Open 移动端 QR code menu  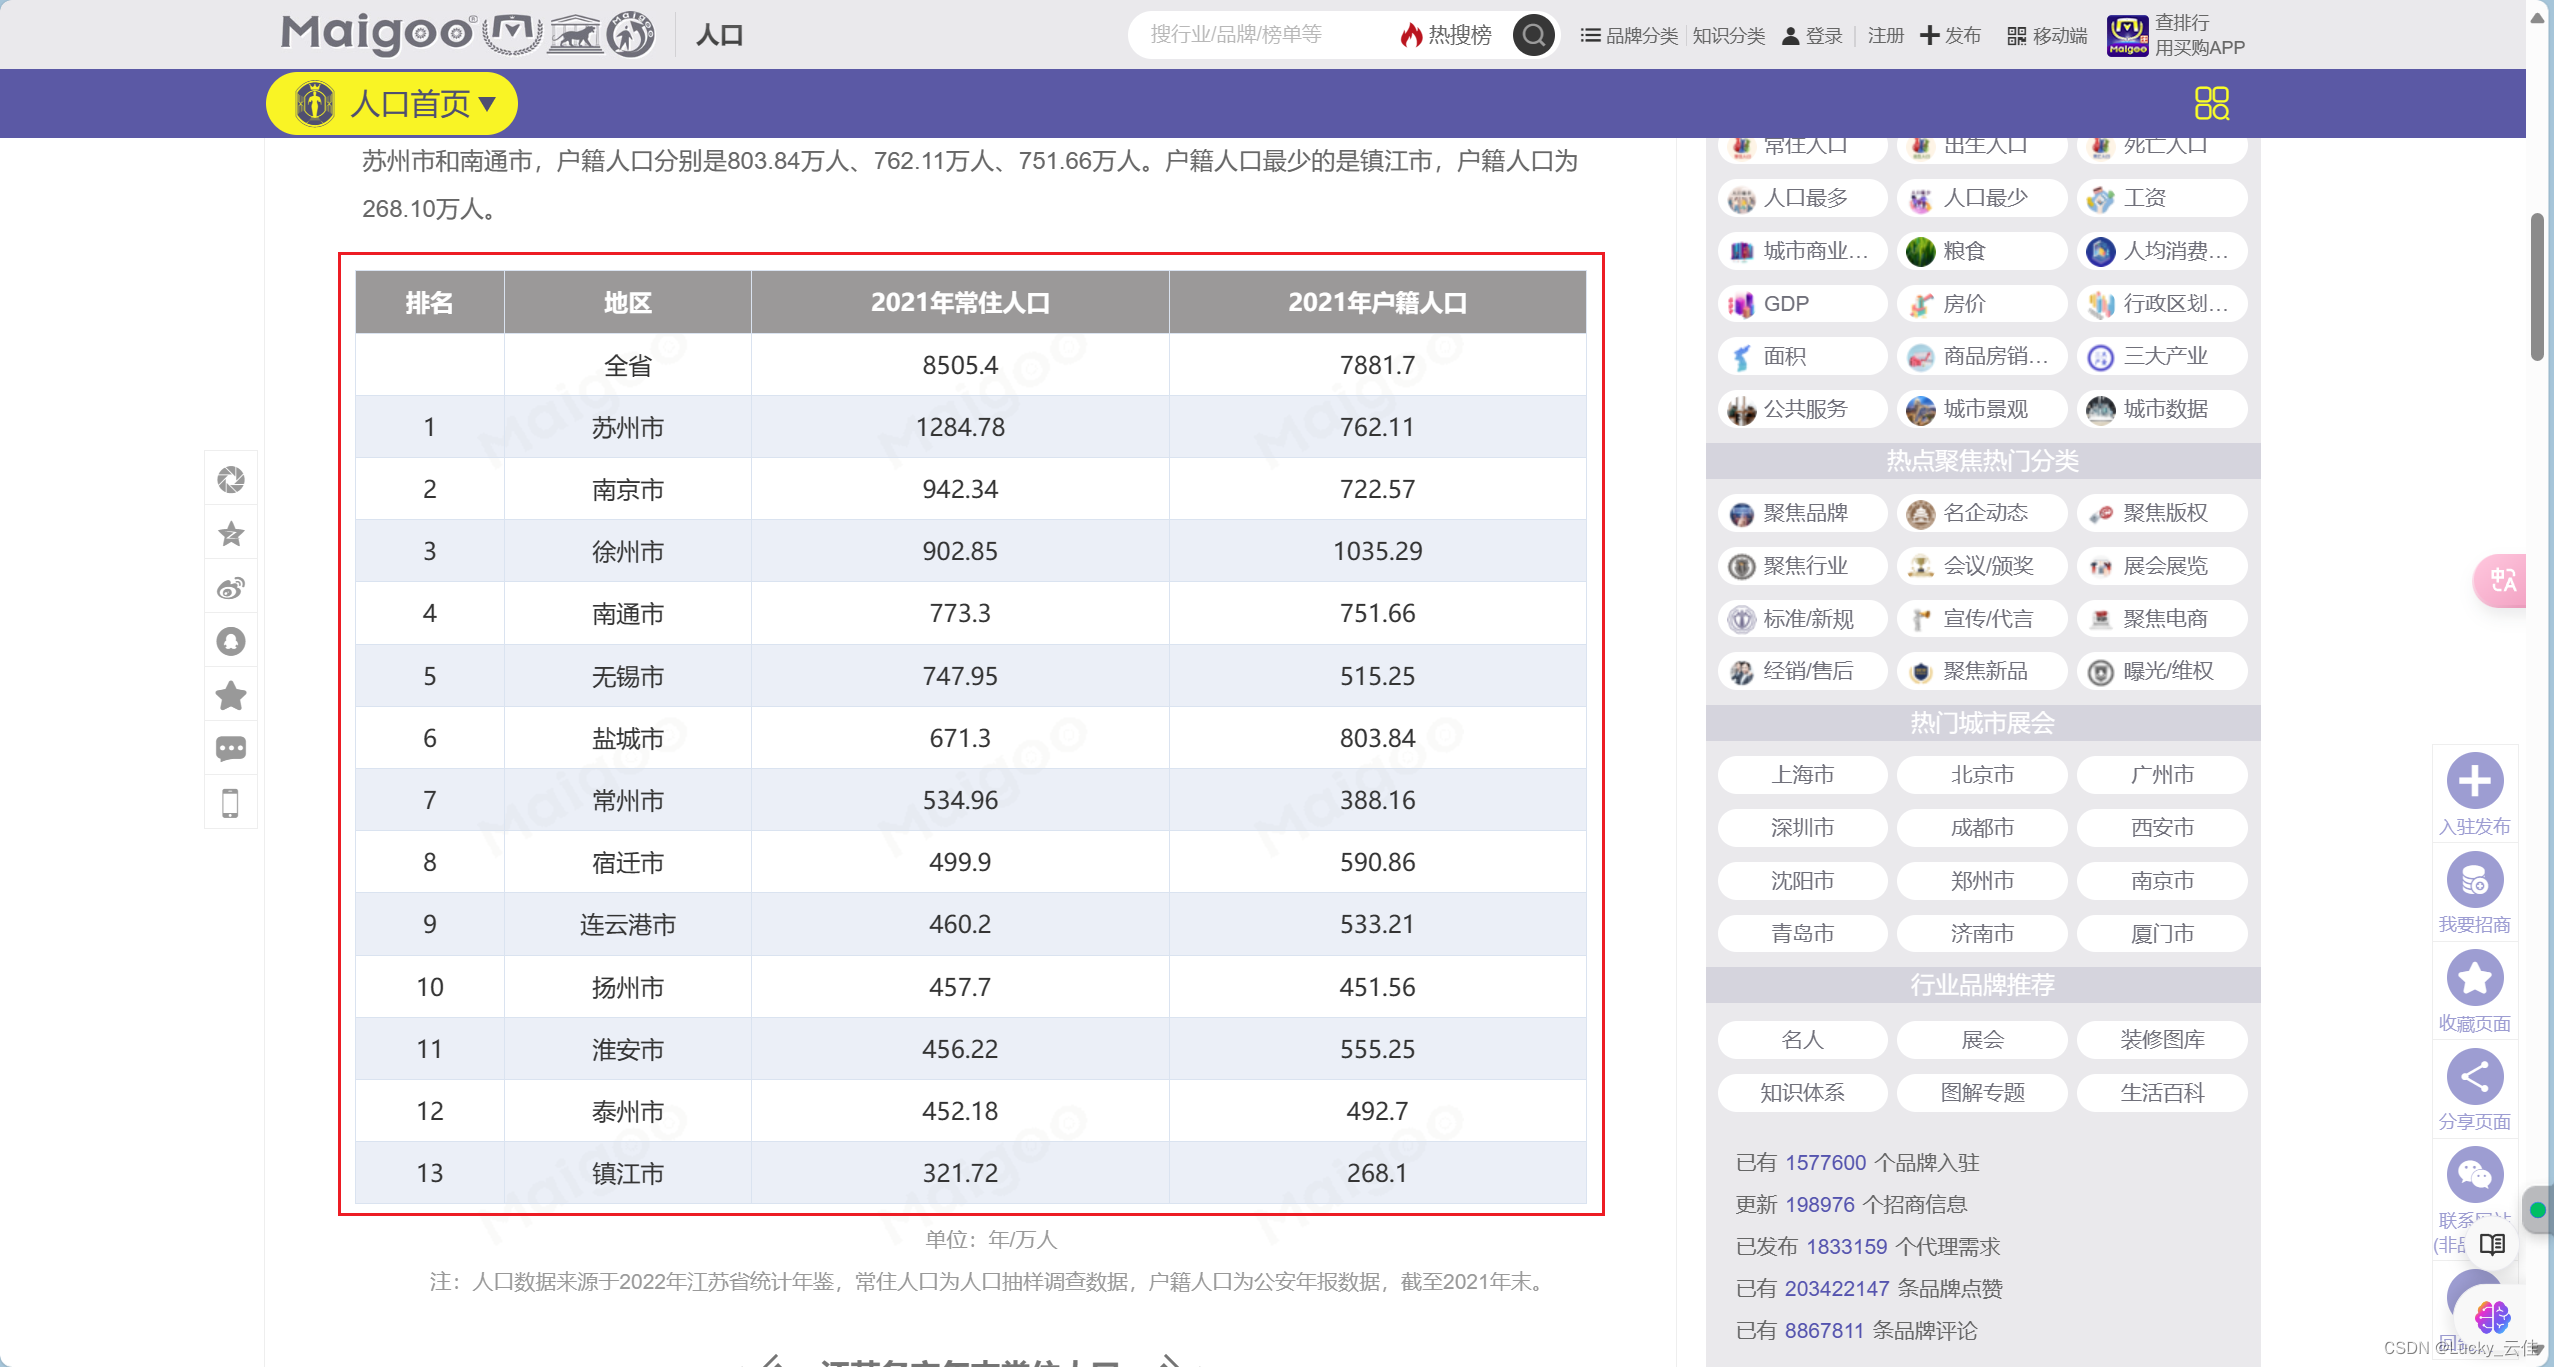click(2047, 36)
